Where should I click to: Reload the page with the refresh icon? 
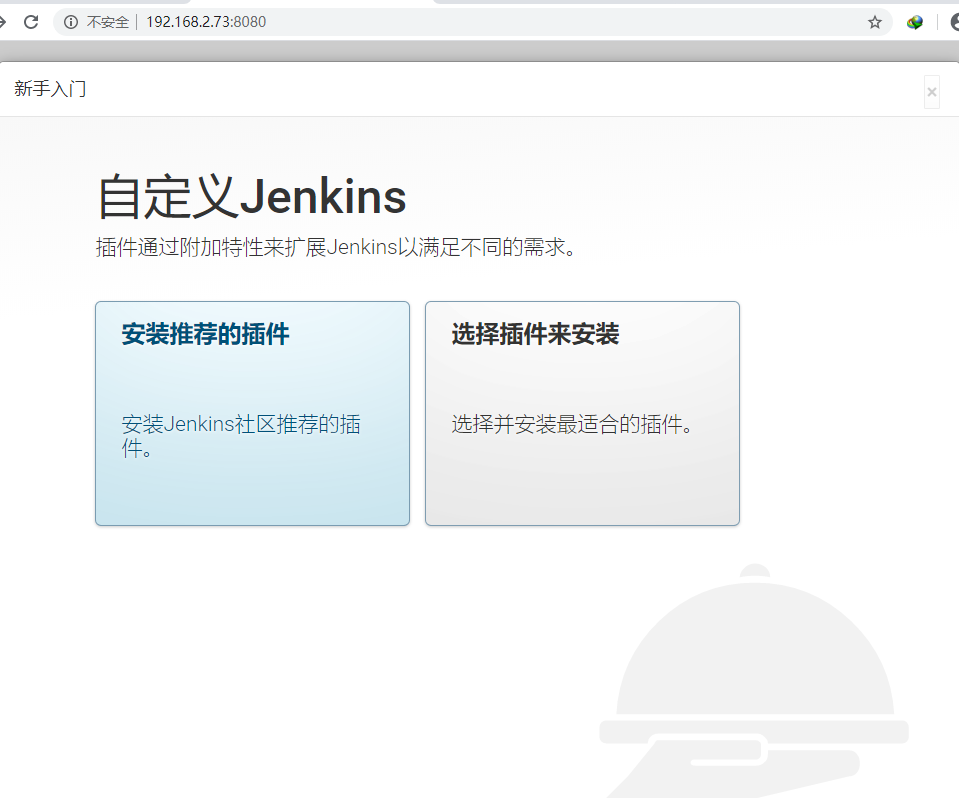(x=31, y=22)
